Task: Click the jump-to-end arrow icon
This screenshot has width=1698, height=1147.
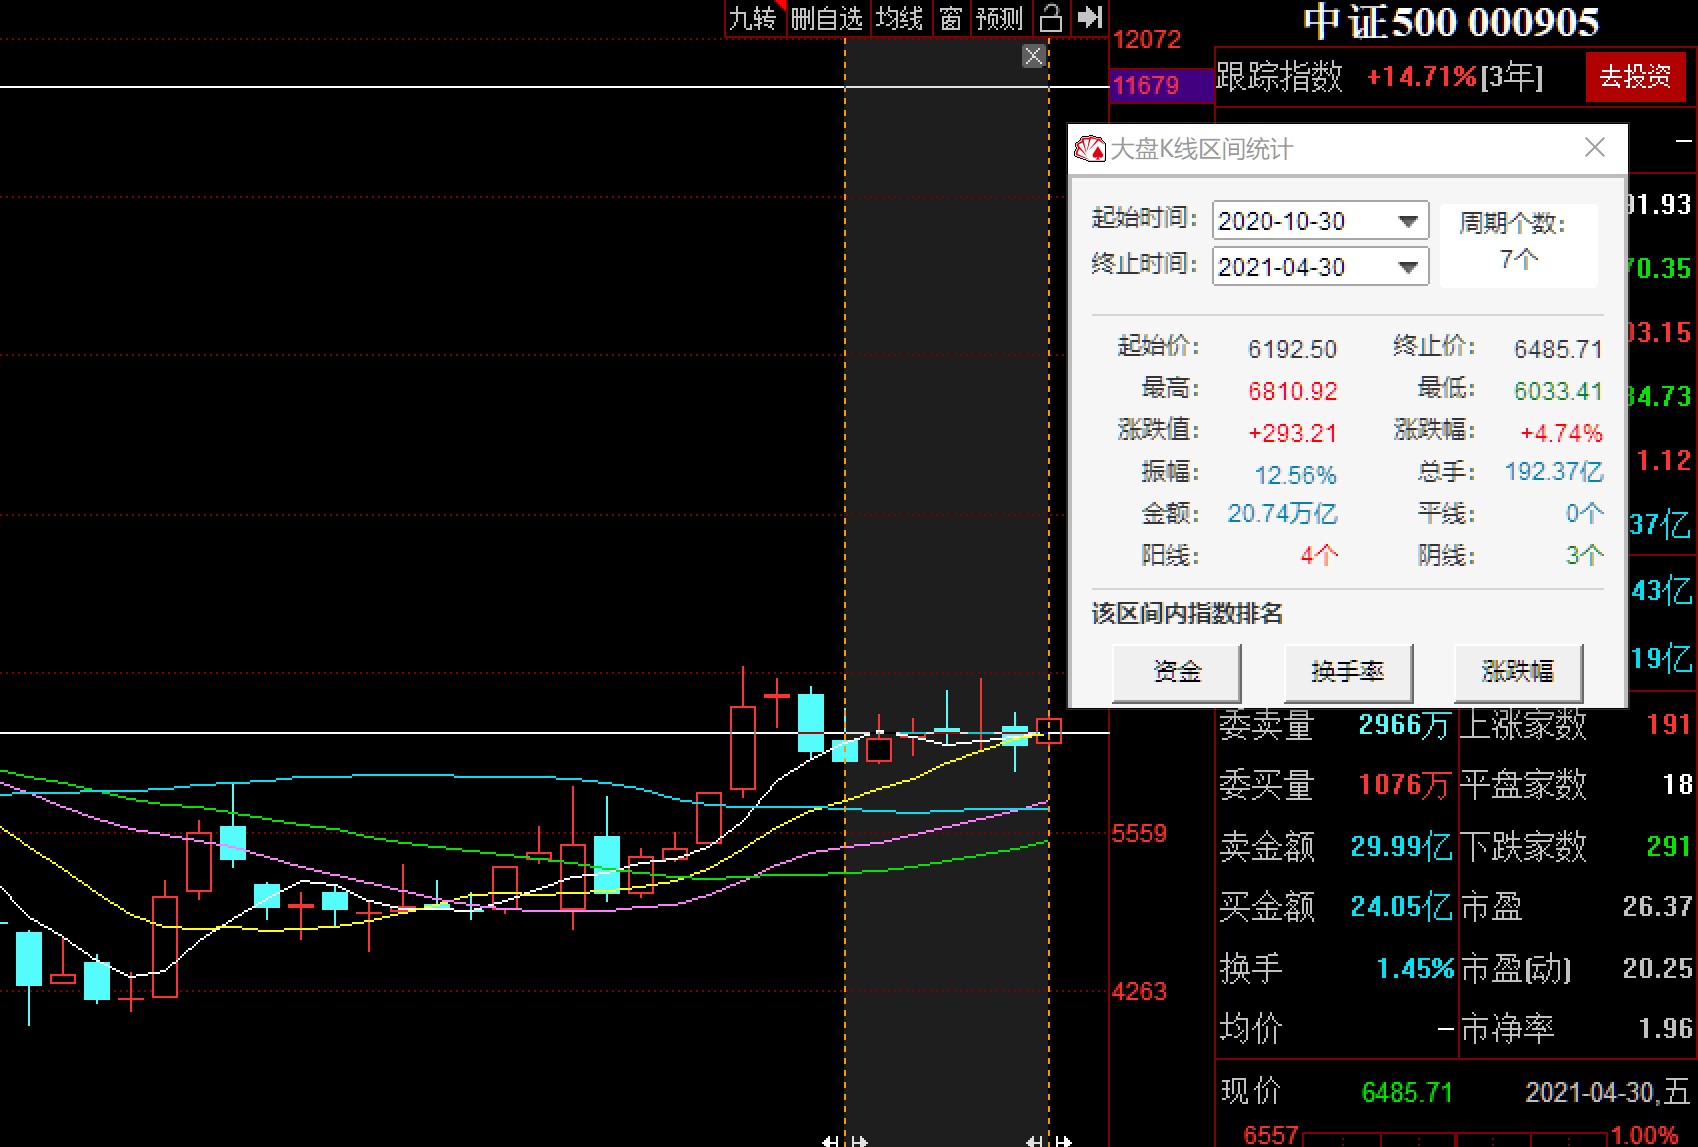Action: click(1090, 18)
